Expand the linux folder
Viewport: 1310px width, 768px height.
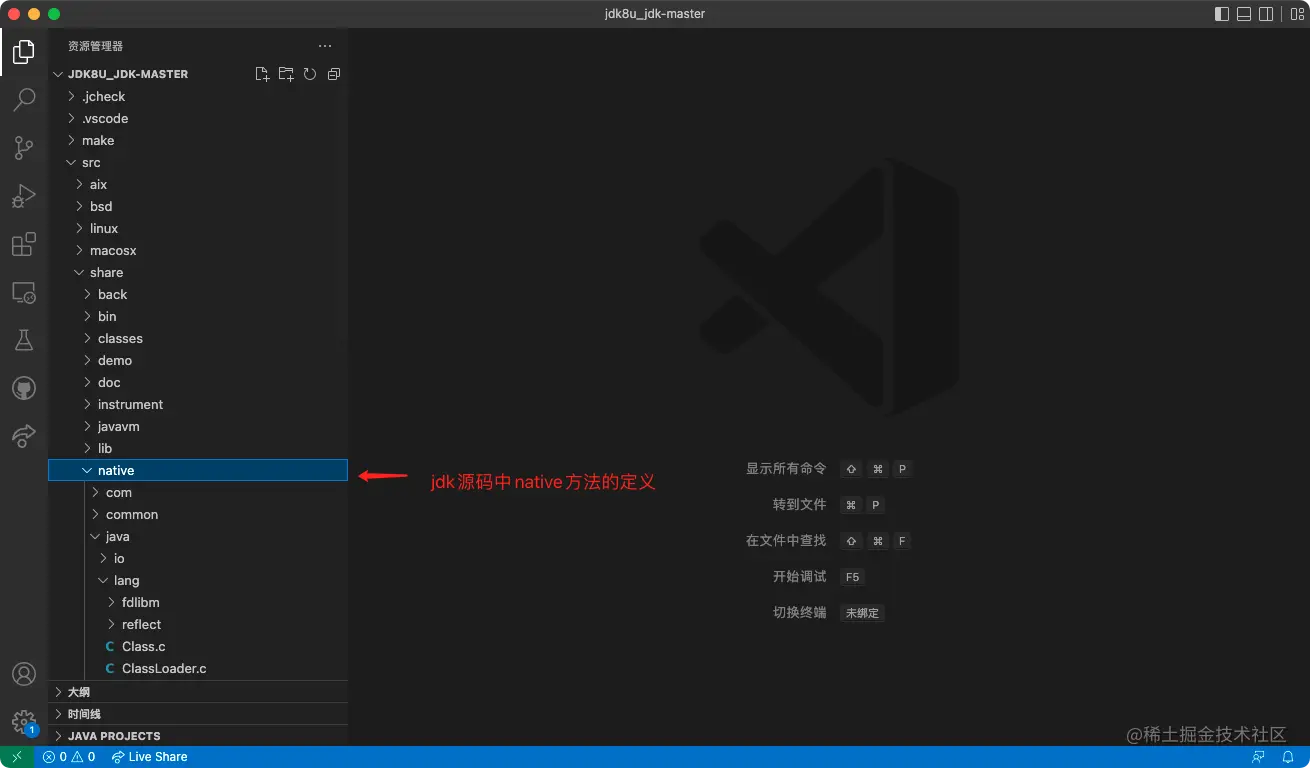[x=198, y=228]
